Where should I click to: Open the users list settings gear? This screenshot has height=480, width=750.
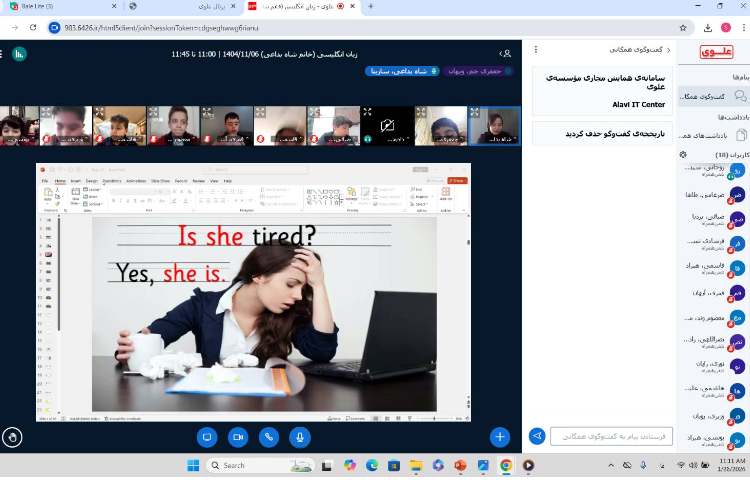coord(683,155)
